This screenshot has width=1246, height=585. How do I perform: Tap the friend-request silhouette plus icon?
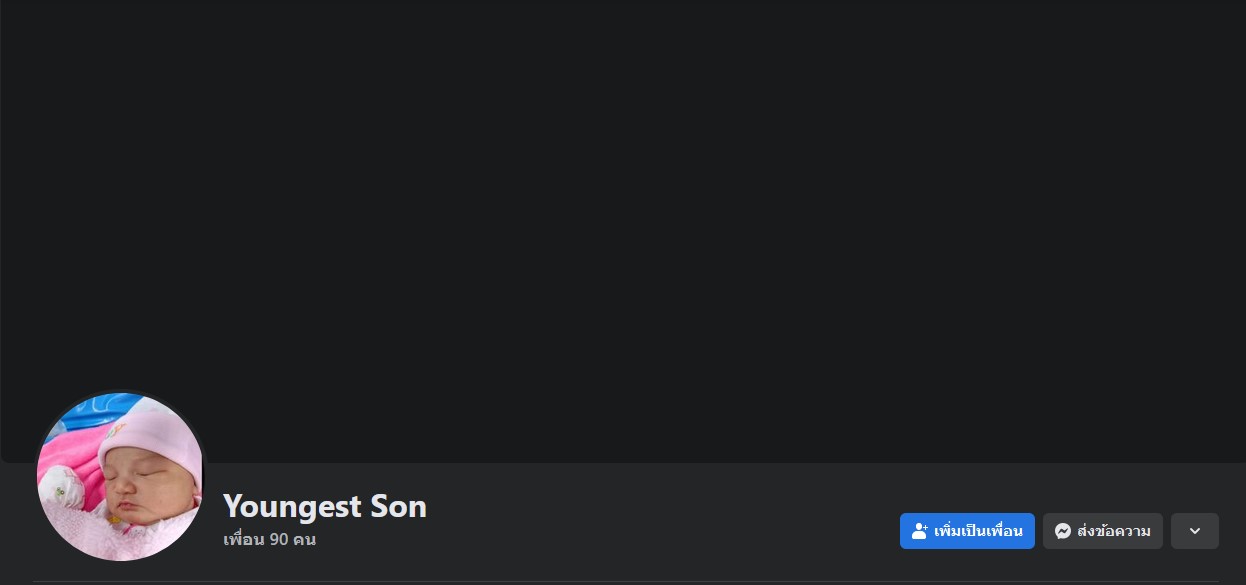[920, 531]
